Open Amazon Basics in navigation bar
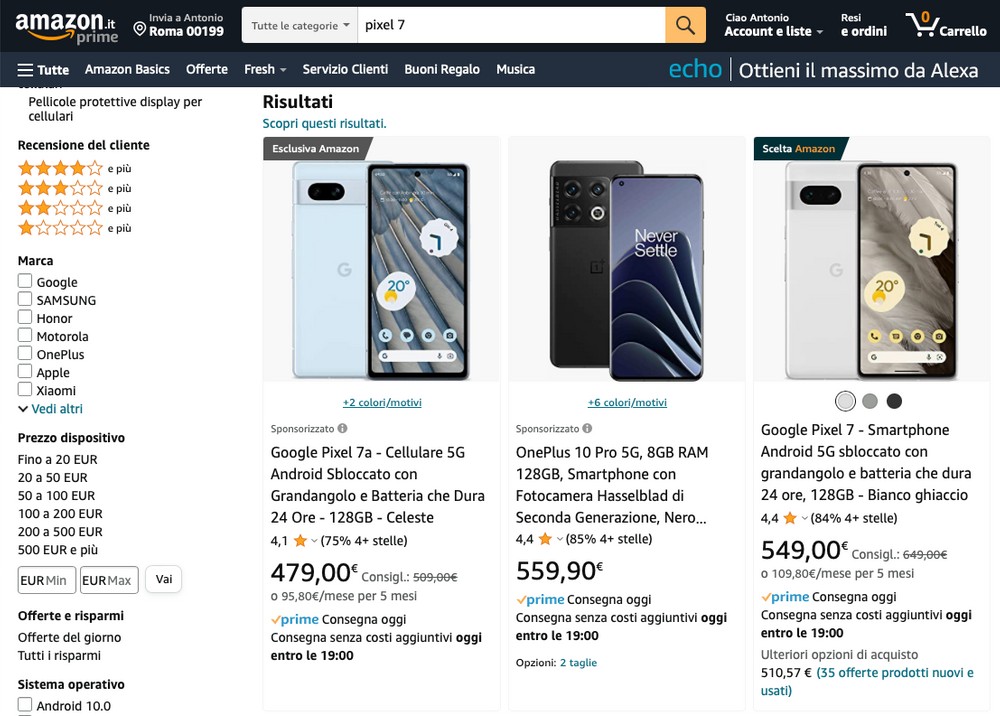The image size is (1000, 716). [x=127, y=69]
